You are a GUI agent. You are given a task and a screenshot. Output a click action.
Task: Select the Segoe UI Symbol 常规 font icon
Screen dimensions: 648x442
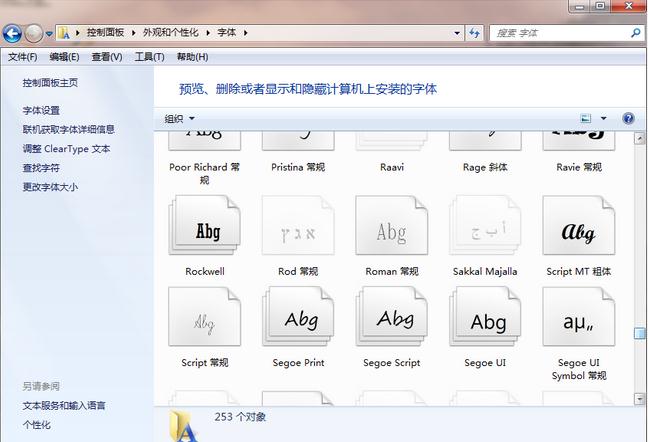click(x=579, y=316)
